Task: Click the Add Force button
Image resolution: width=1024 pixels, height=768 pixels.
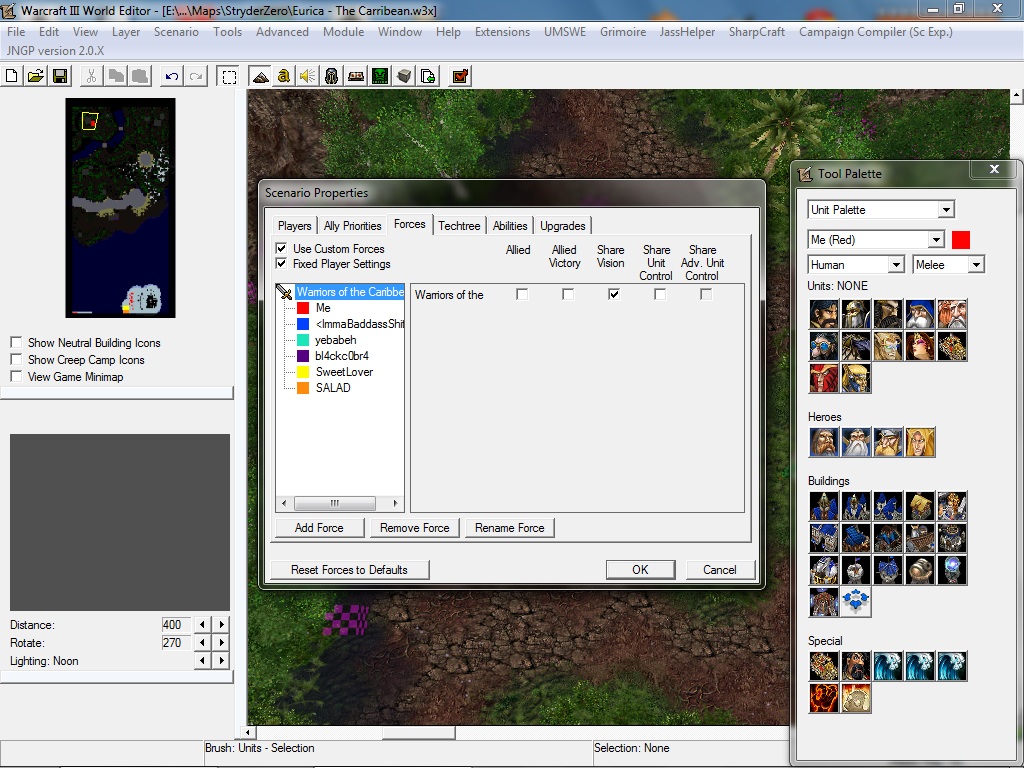Action: click(319, 528)
